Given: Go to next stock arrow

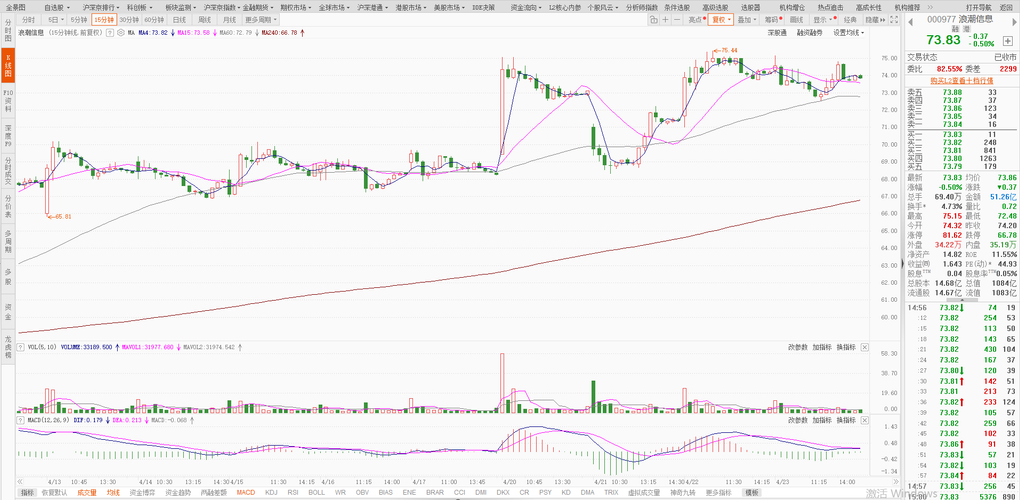Looking at the screenshot, I should [x=1014, y=22].
